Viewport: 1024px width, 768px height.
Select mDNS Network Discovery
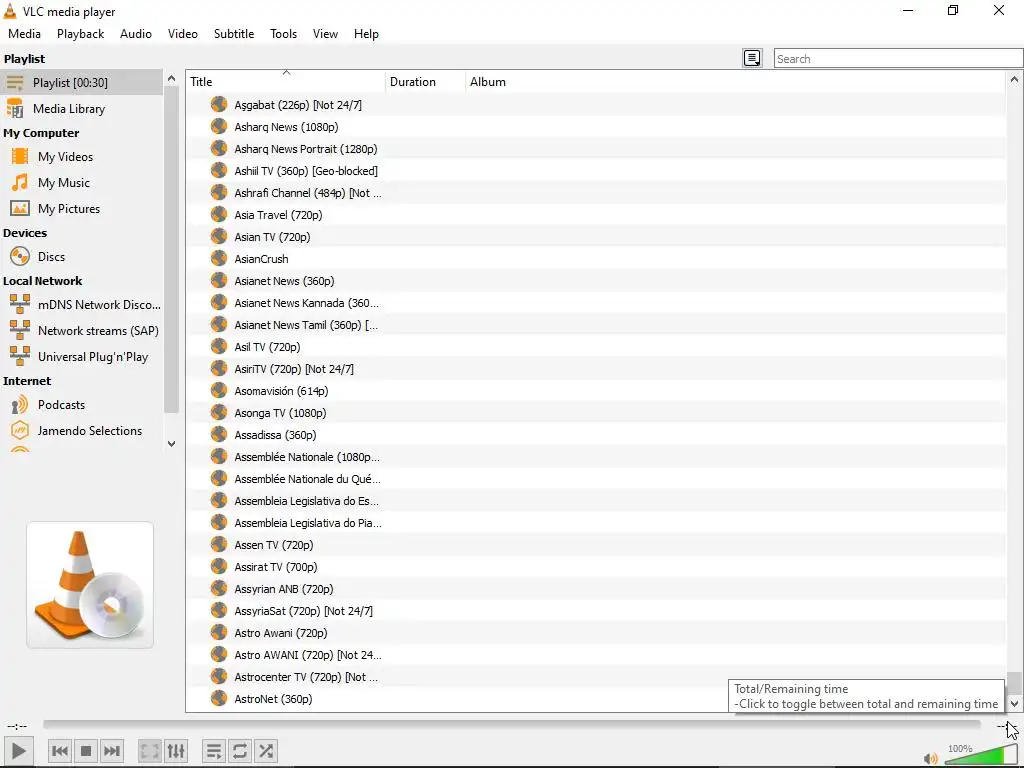pyautogui.click(x=81, y=305)
